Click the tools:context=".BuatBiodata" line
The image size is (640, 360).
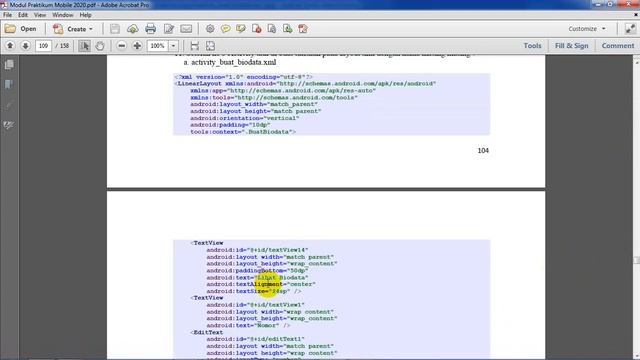[243, 132]
